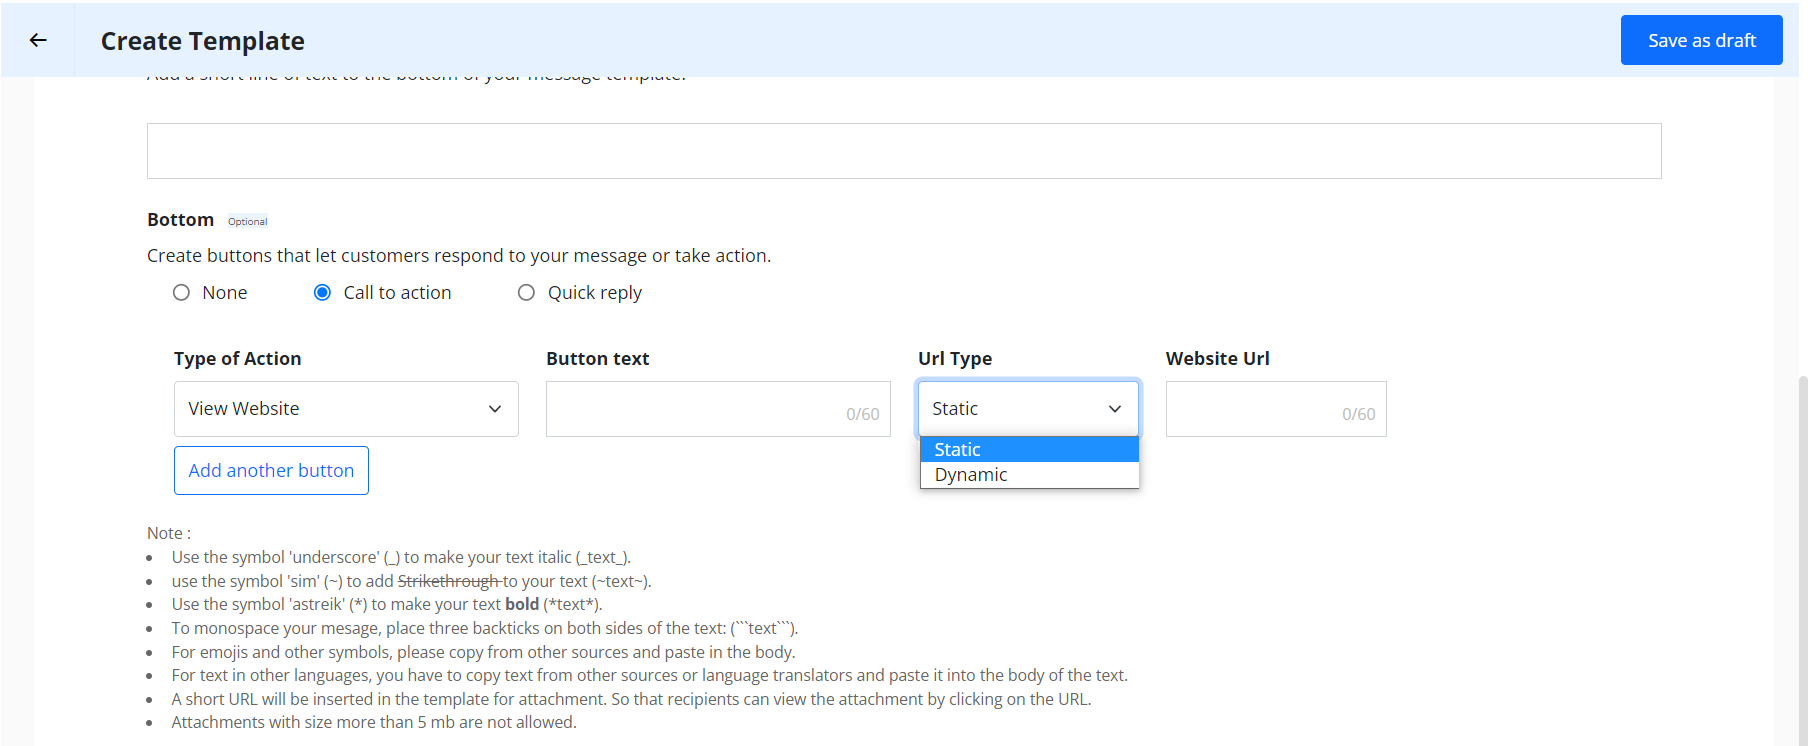
Task: Click the footer text input box
Action: coord(904,151)
